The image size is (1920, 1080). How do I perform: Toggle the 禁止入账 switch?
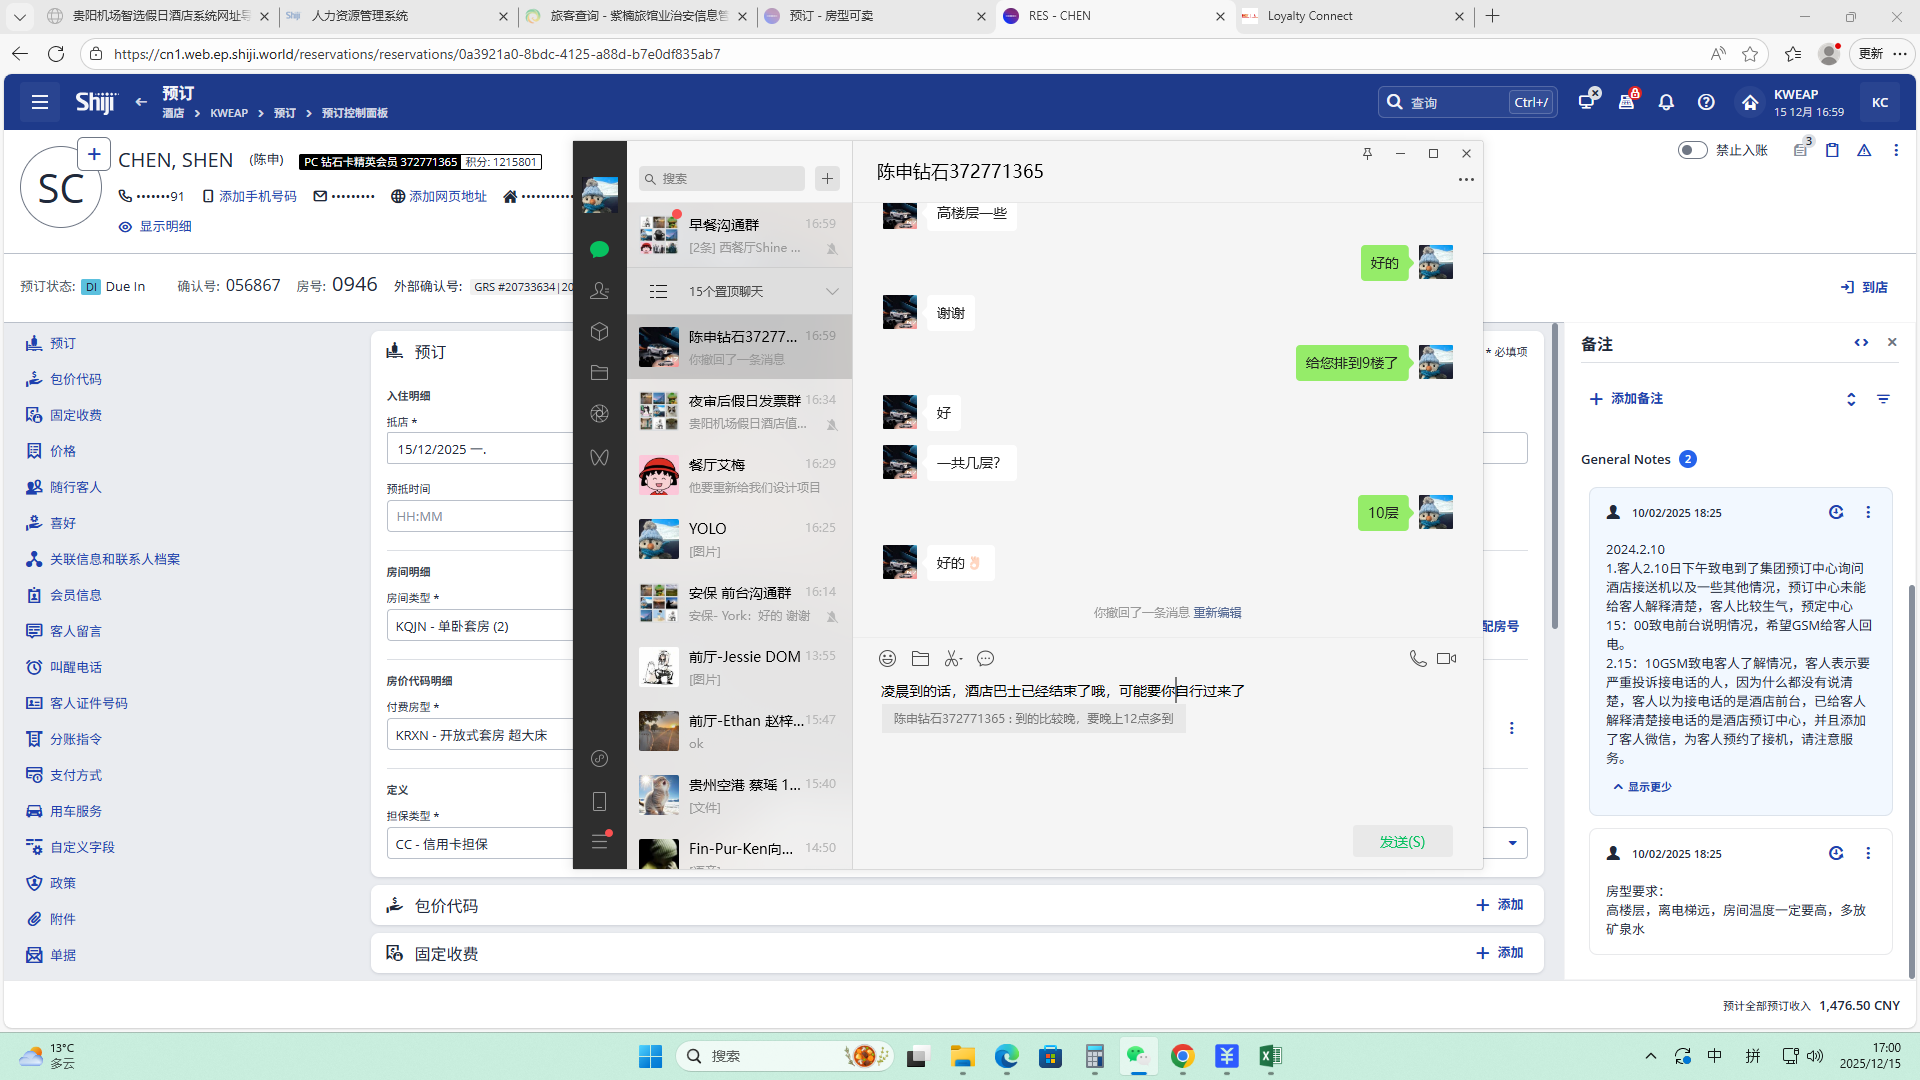1692,150
